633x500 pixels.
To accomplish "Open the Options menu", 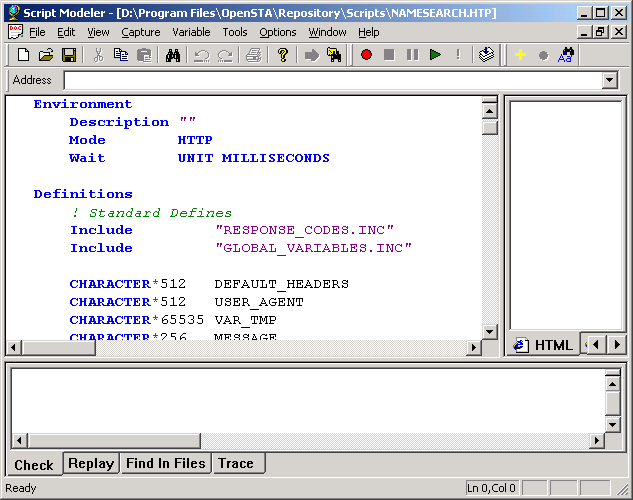I will 277,32.
